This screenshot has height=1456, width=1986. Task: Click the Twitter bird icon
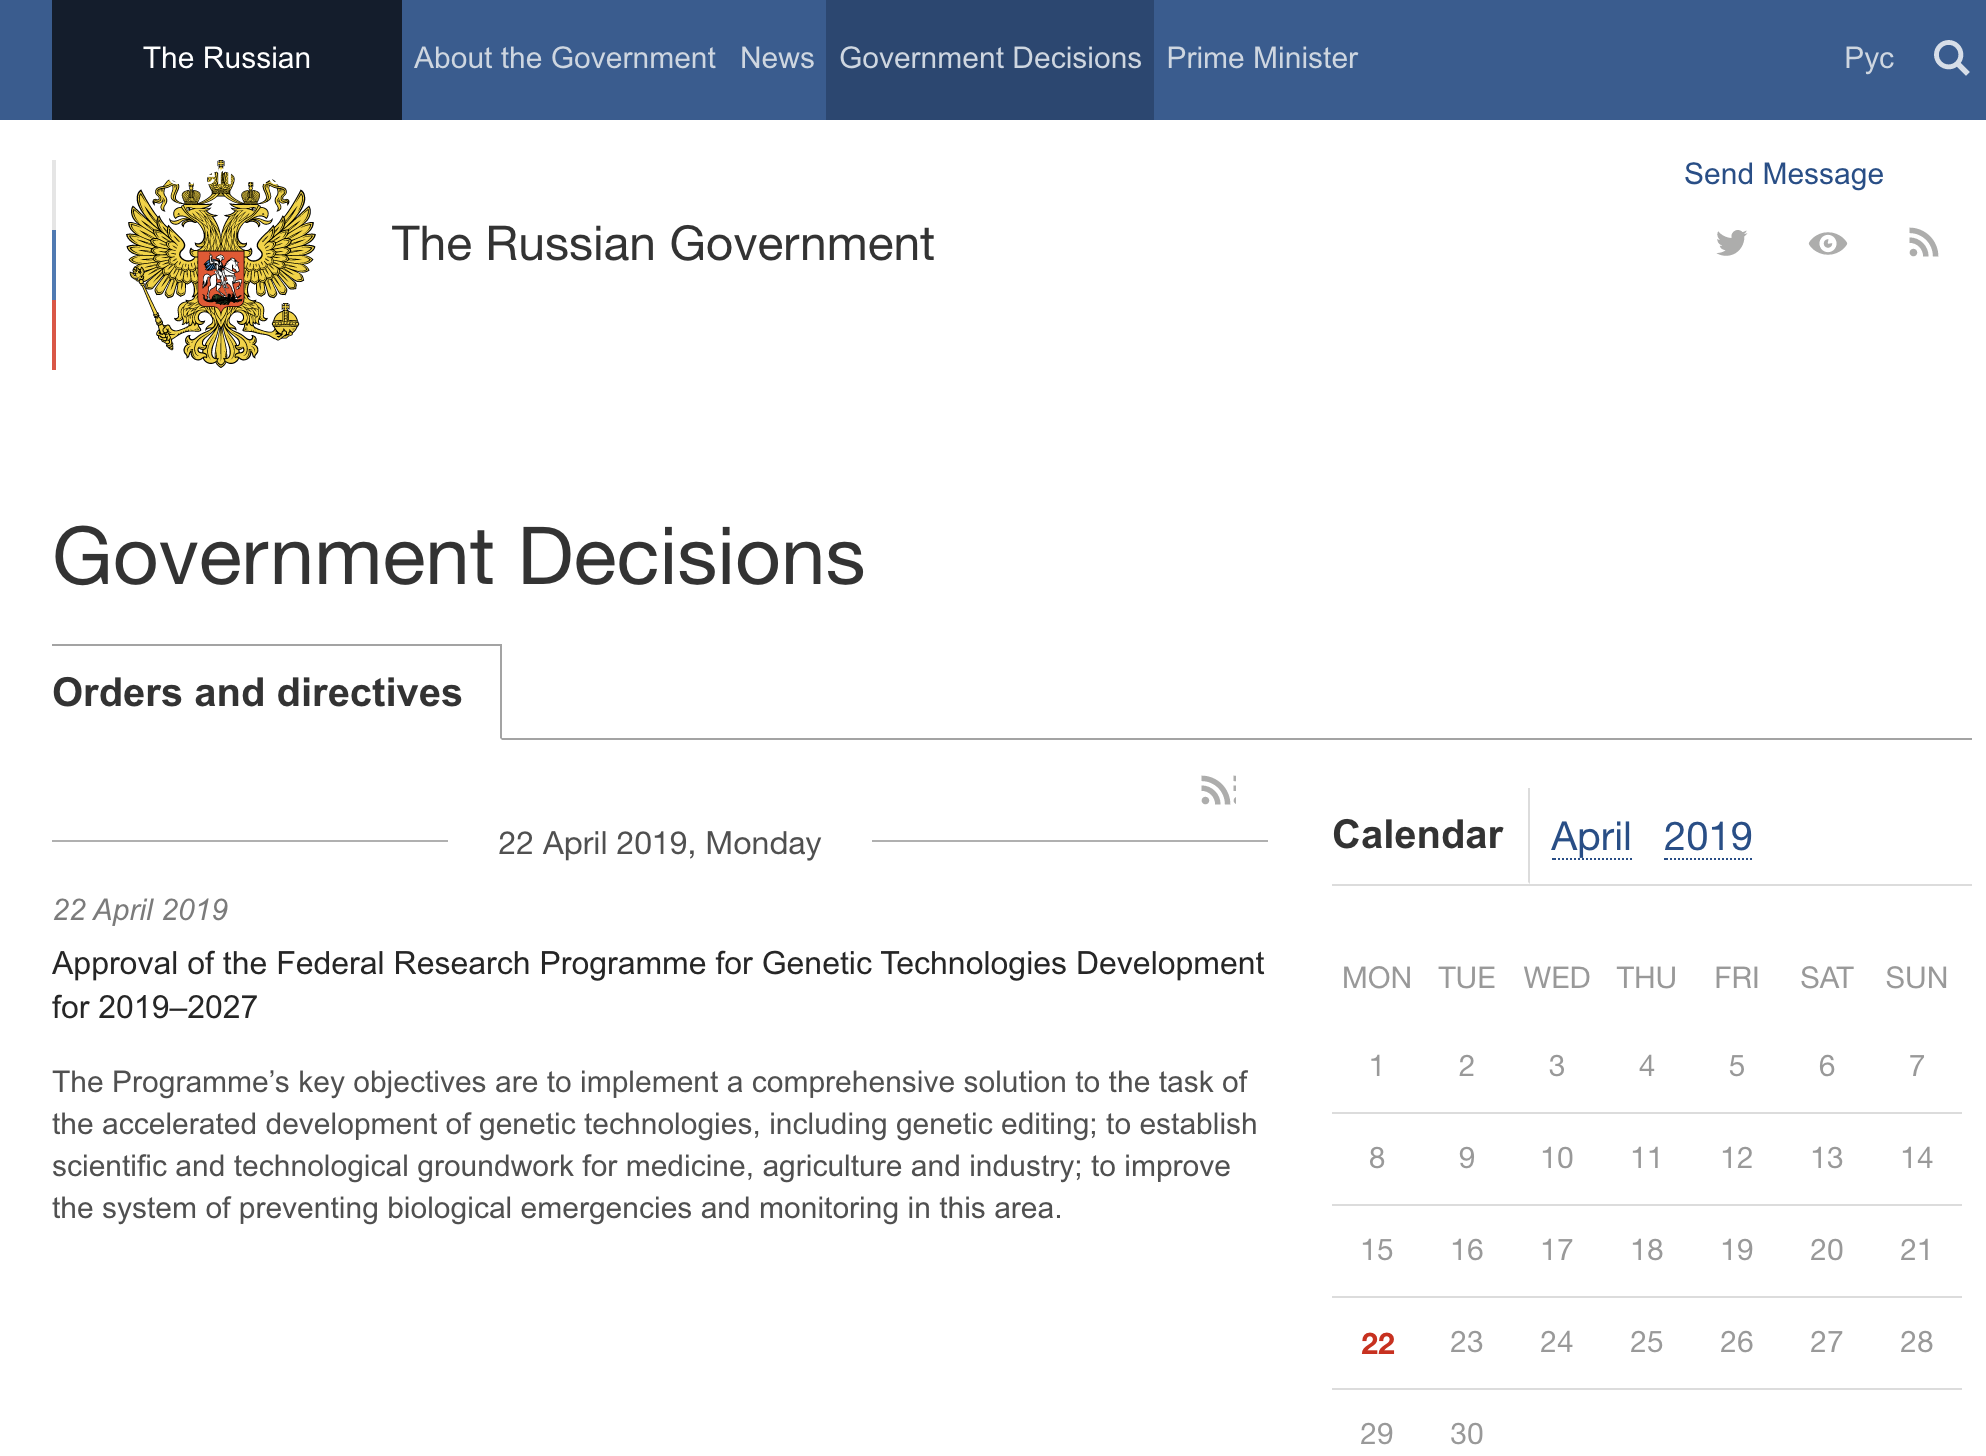pyautogui.click(x=1731, y=243)
